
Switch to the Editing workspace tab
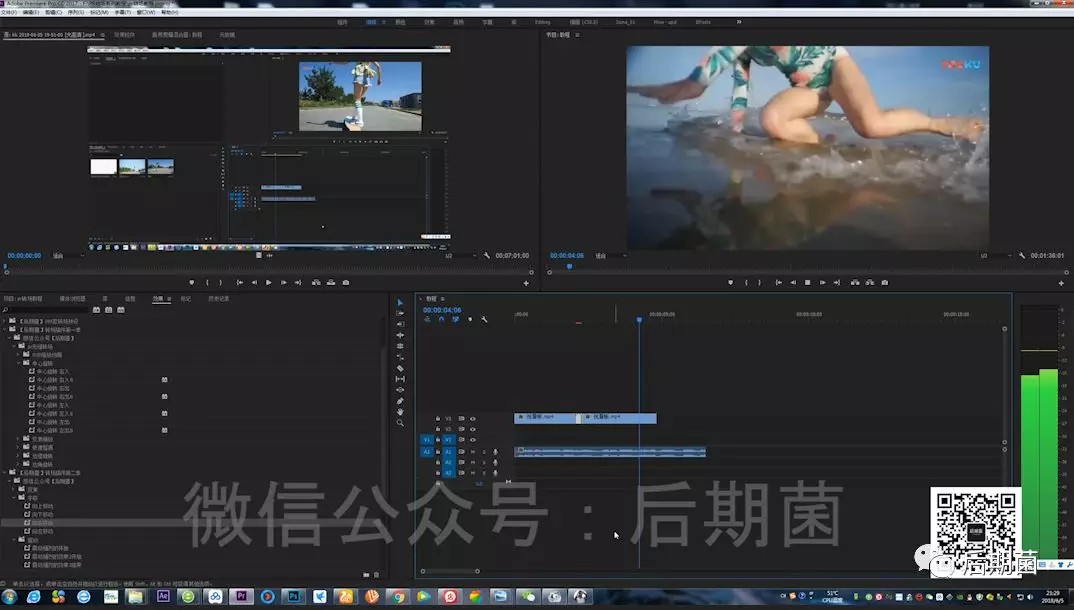pyautogui.click(x=542, y=21)
